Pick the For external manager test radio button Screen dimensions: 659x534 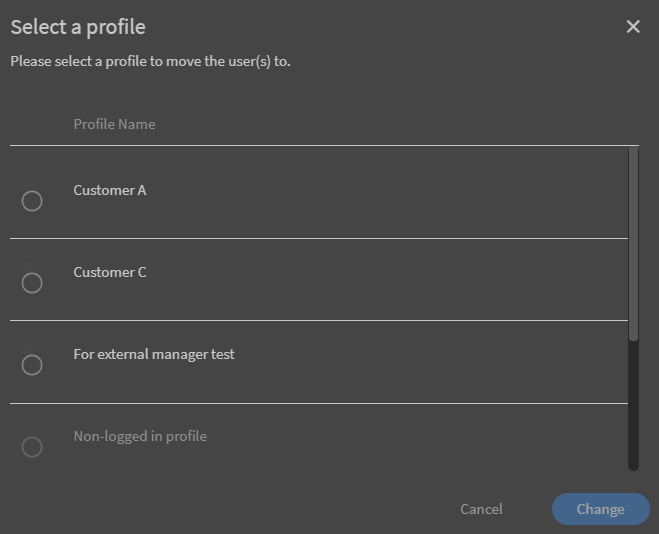(x=32, y=365)
